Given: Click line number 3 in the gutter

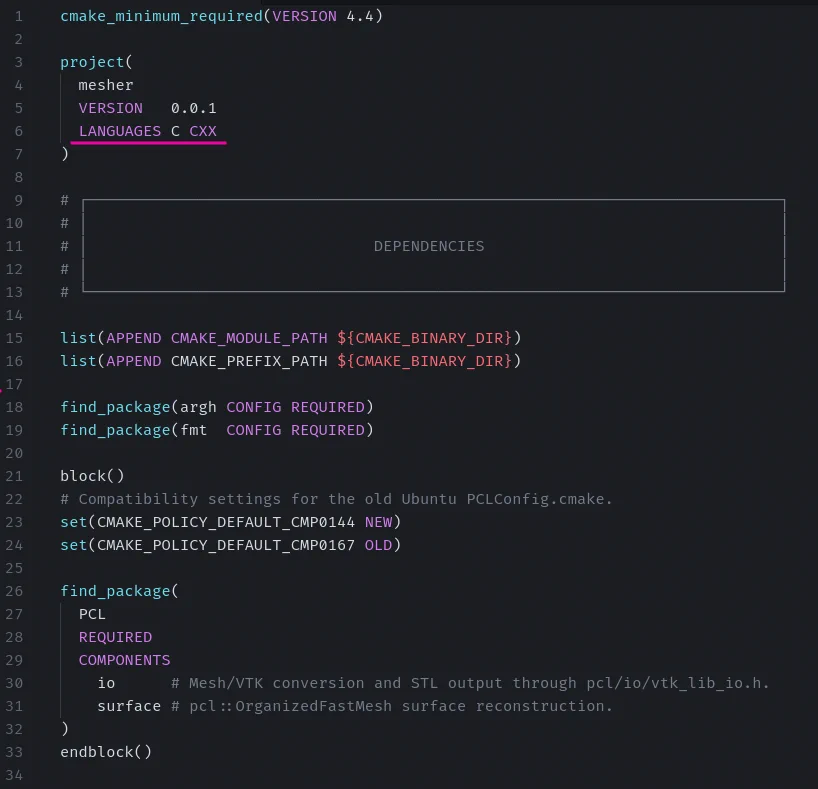Looking at the screenshot, I should click(19, 62).
